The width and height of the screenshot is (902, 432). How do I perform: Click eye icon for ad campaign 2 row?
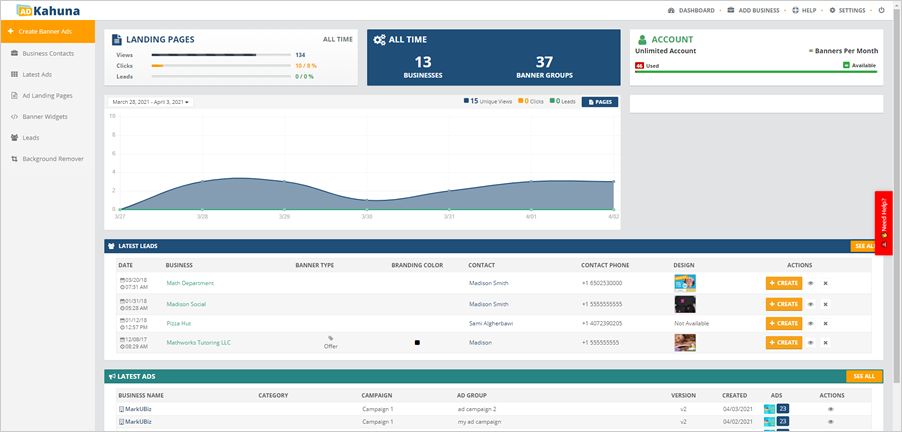829,409
